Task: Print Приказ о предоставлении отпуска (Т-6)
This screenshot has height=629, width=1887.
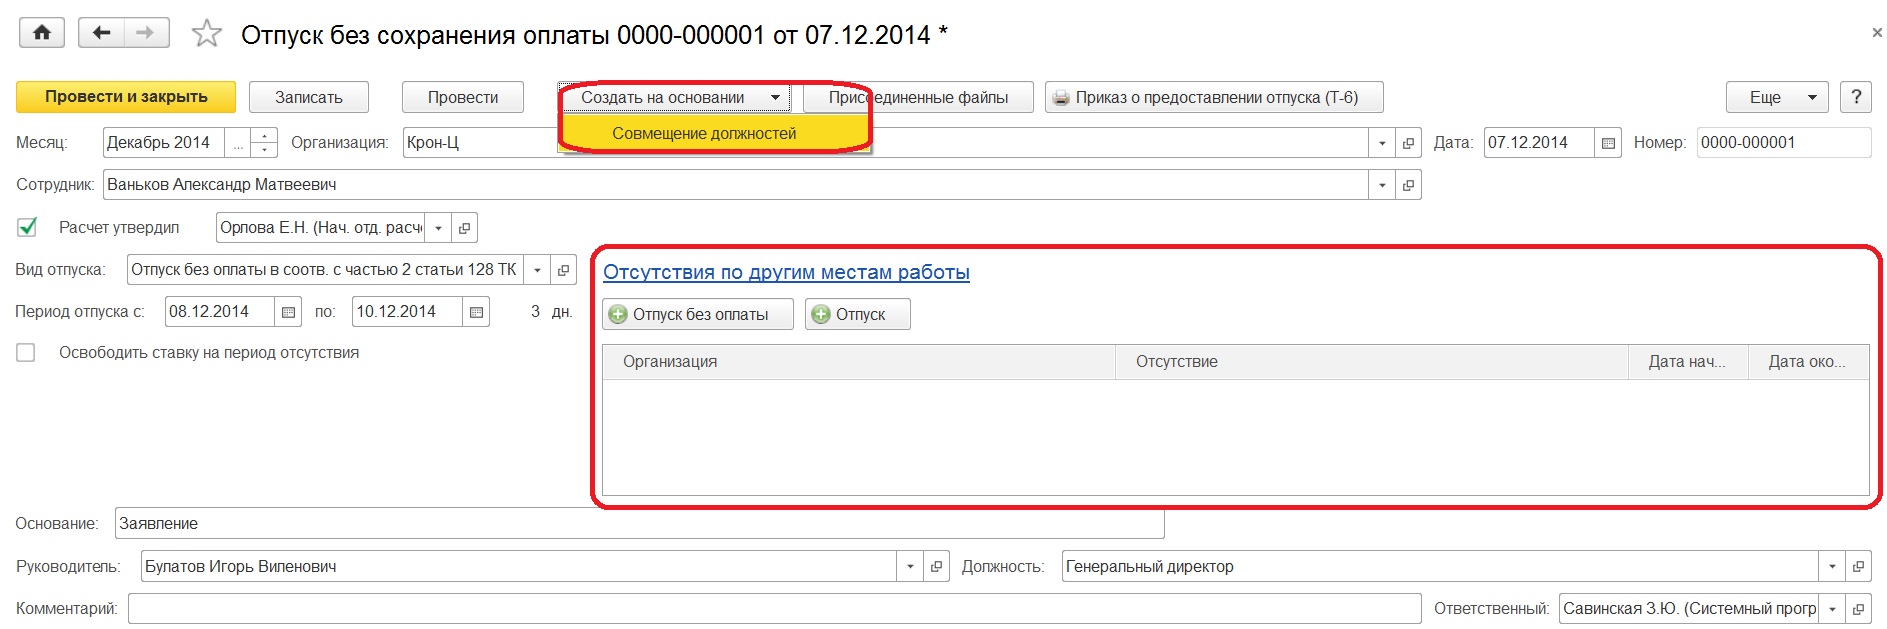Action: pos(1215,97)
